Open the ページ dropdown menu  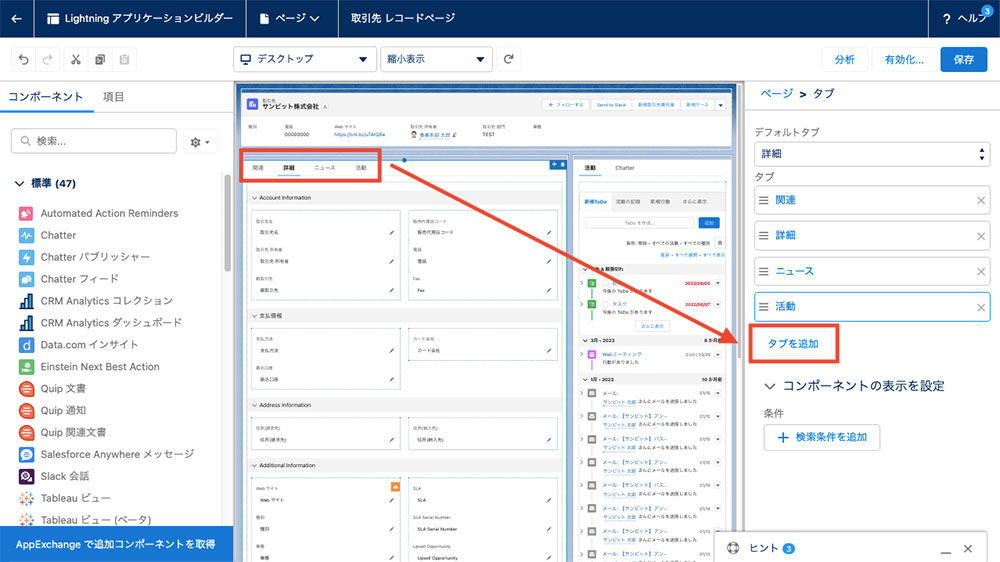click(x=290, y=18)
